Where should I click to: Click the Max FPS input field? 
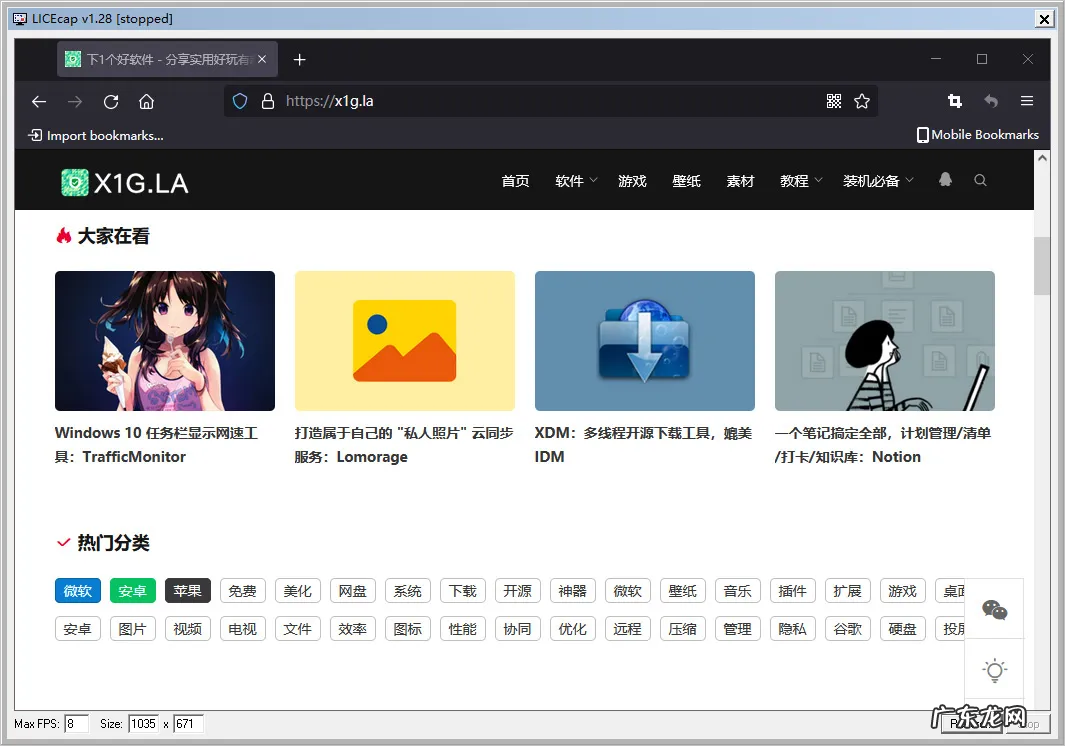click(76, 723)
